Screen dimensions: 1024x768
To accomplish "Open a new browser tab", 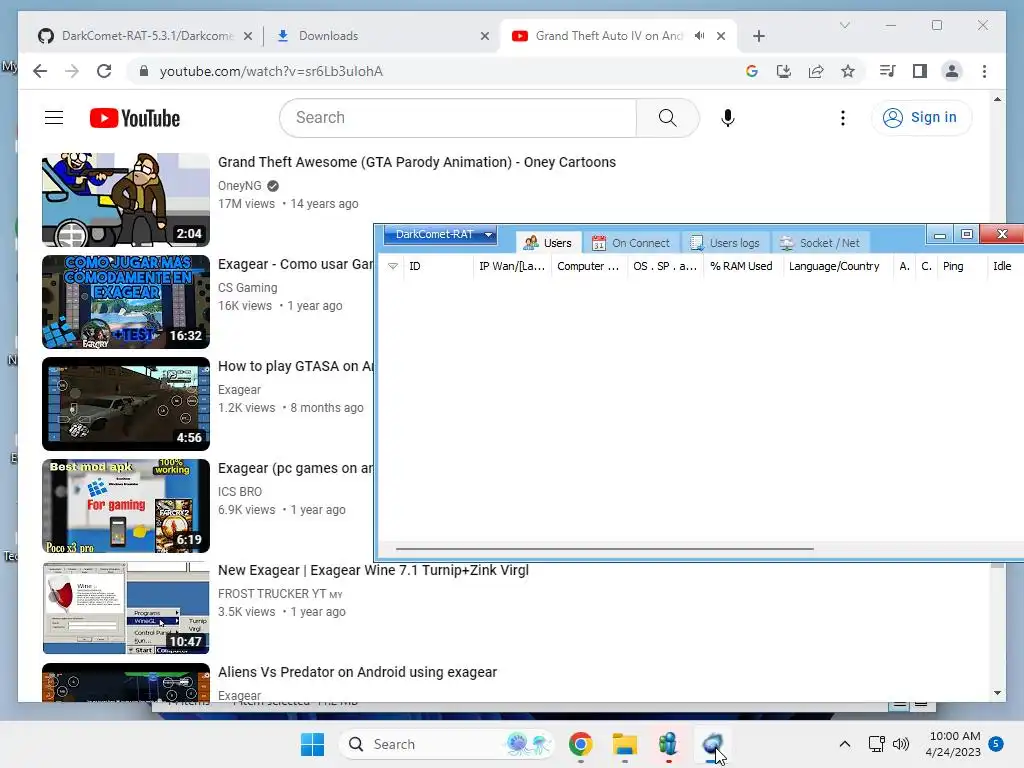I will 758,36.
